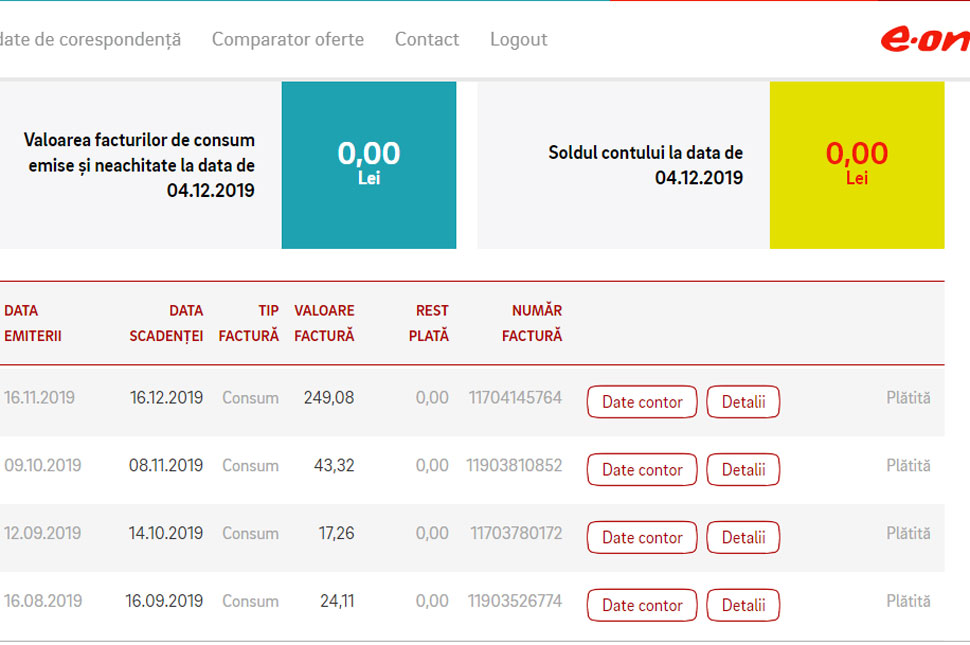Screen dimensions: 970x645
Task: Click the 0,00 rest plată in 16.11.2019 row
Action: click(x=432, y=398)
